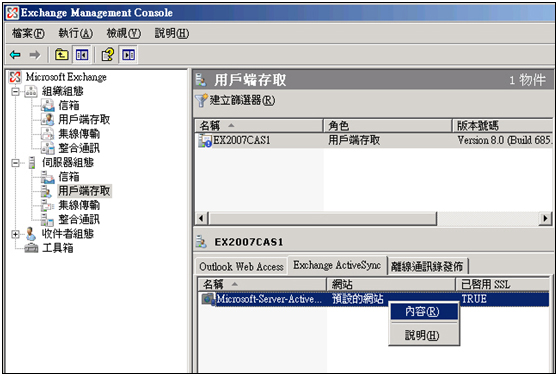558x376 pixels.
Task: Click the 組織組態 node icon
Action: coord(31,91)
